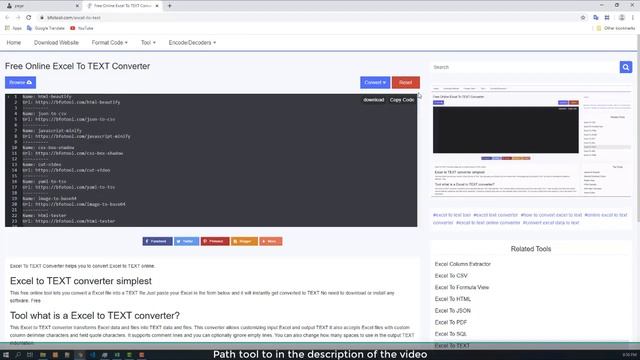640x360 pixels.
Task: Open the Excel To Formula View link
Action: click(462, 287)
